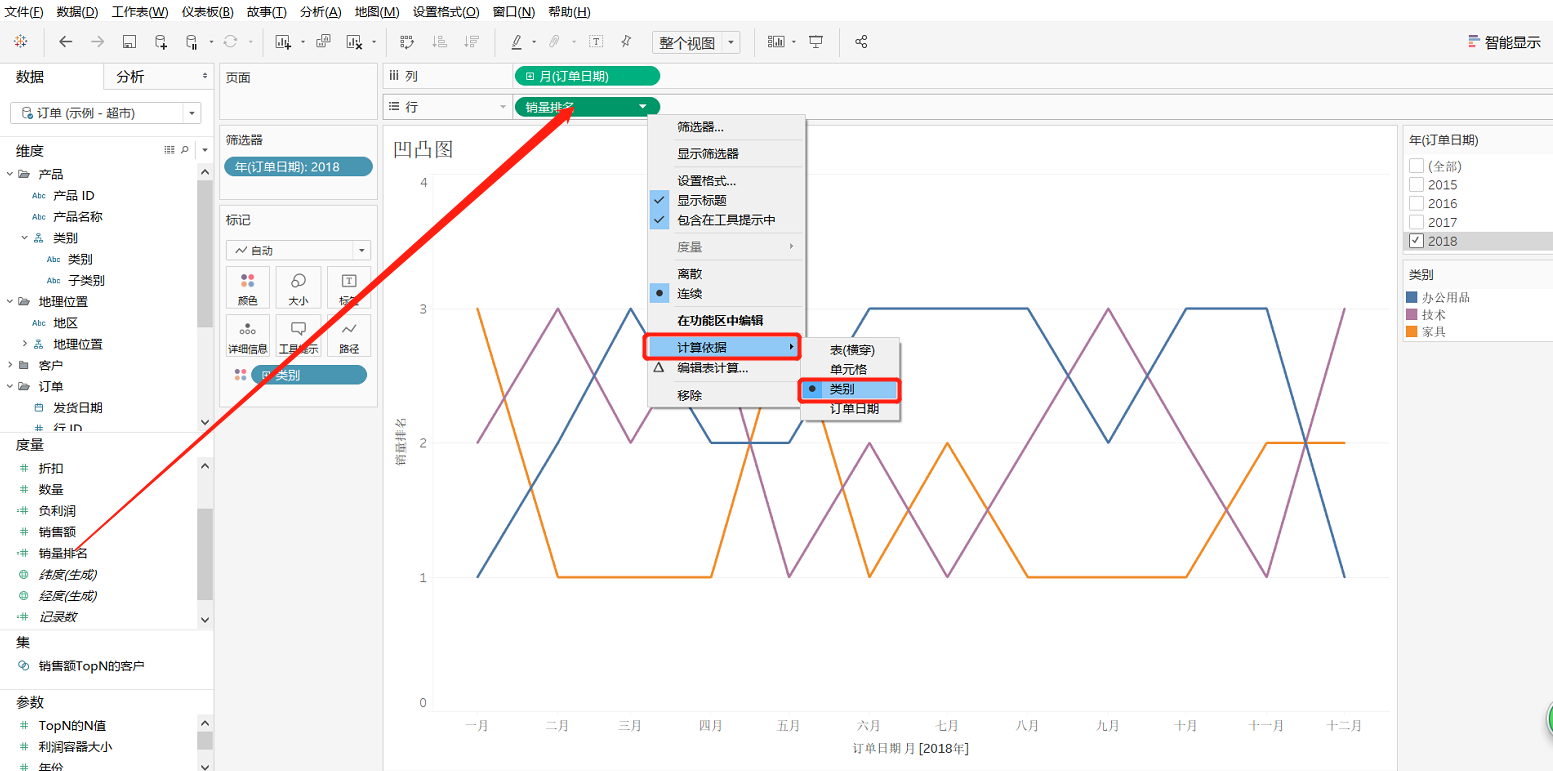Click the highlight pen icon
This screenshot has height=771, width=1553.
tap(517, 42)
